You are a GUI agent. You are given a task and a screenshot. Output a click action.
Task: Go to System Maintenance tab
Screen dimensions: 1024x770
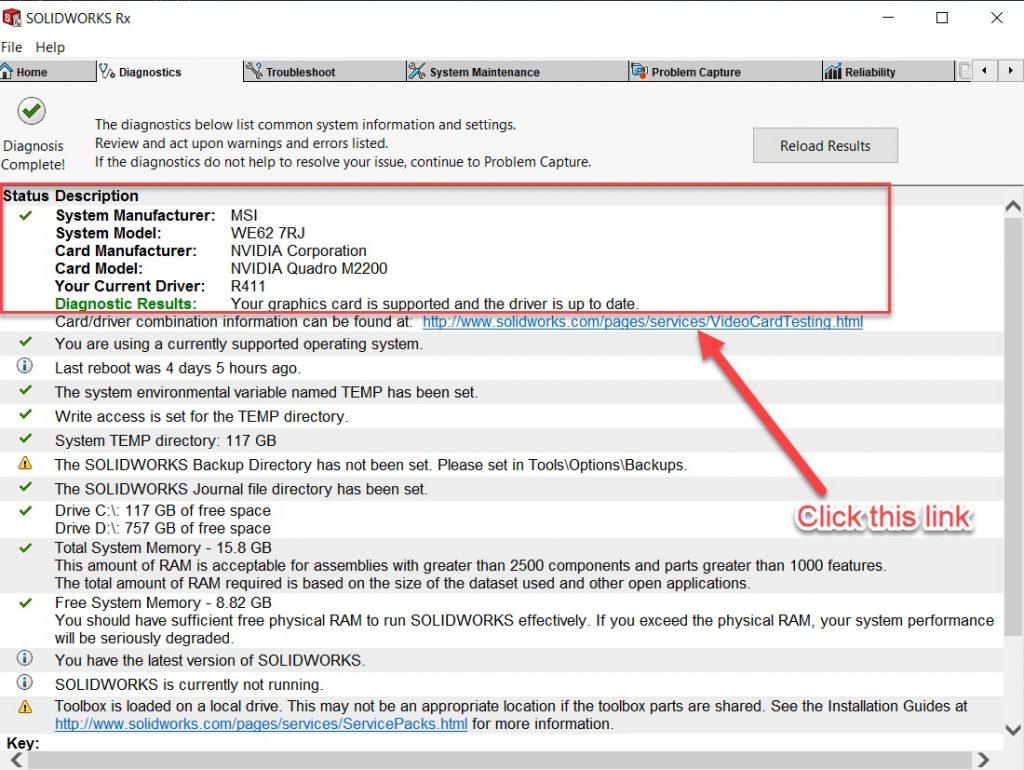point(517,71)
